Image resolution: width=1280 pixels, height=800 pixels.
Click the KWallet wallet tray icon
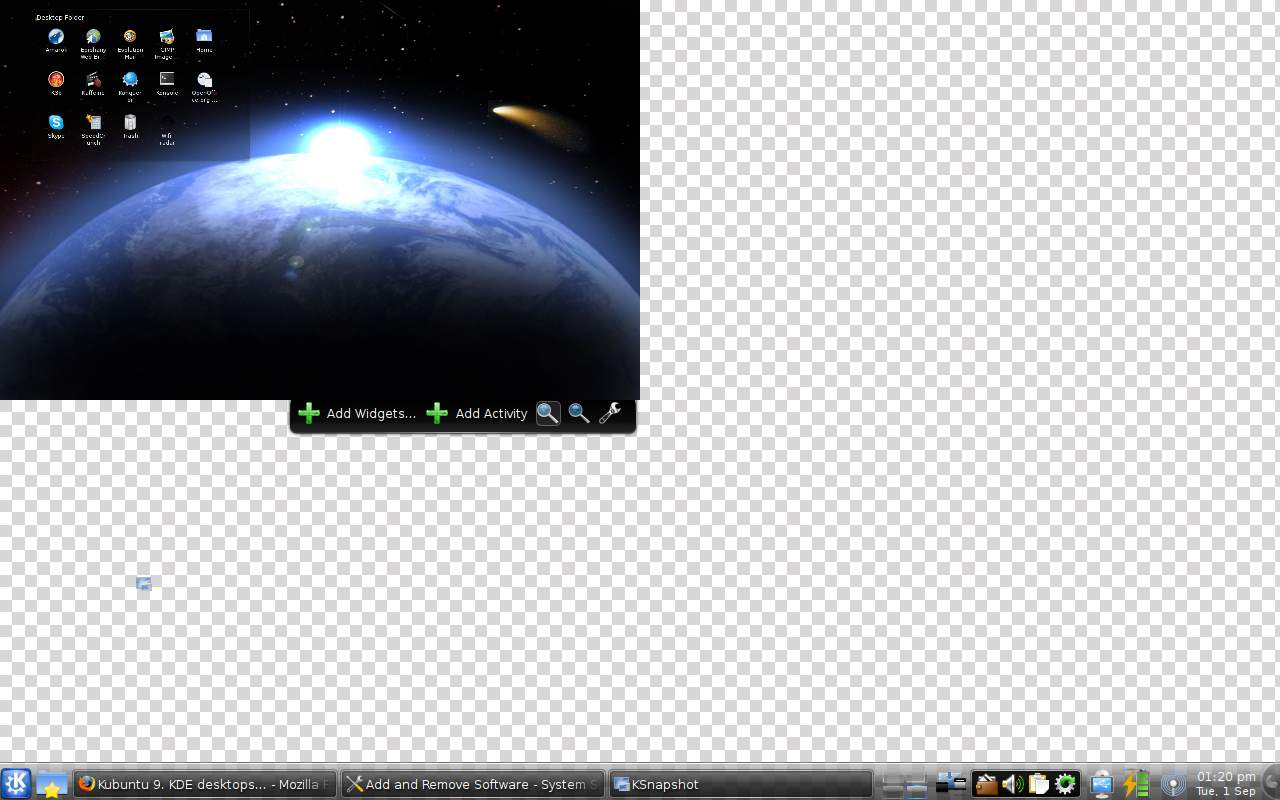(986, 785)
